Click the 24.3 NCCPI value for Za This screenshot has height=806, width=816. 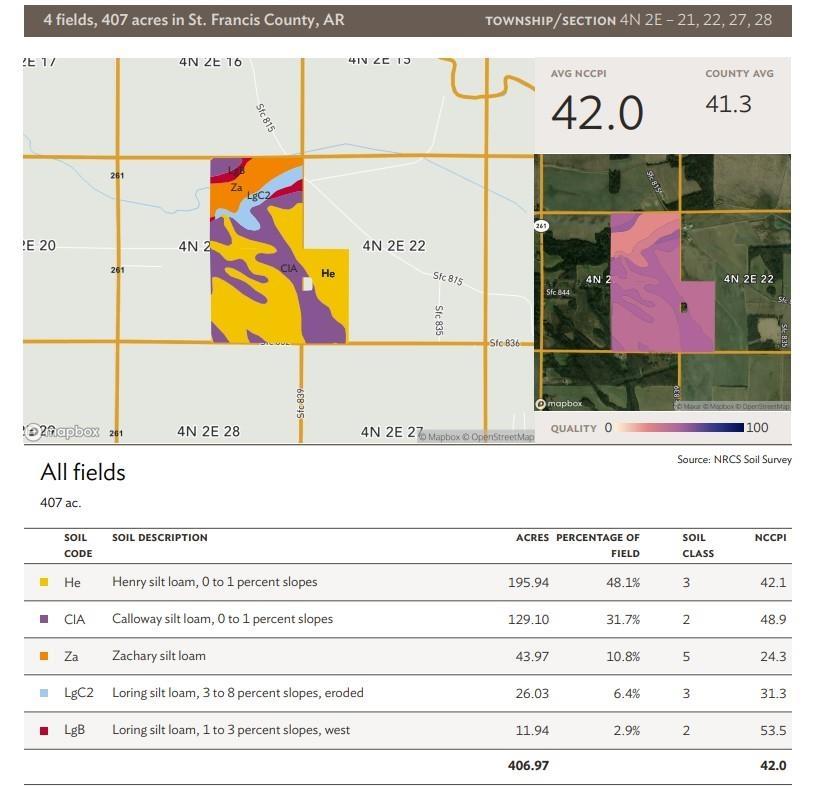point(773,656)
